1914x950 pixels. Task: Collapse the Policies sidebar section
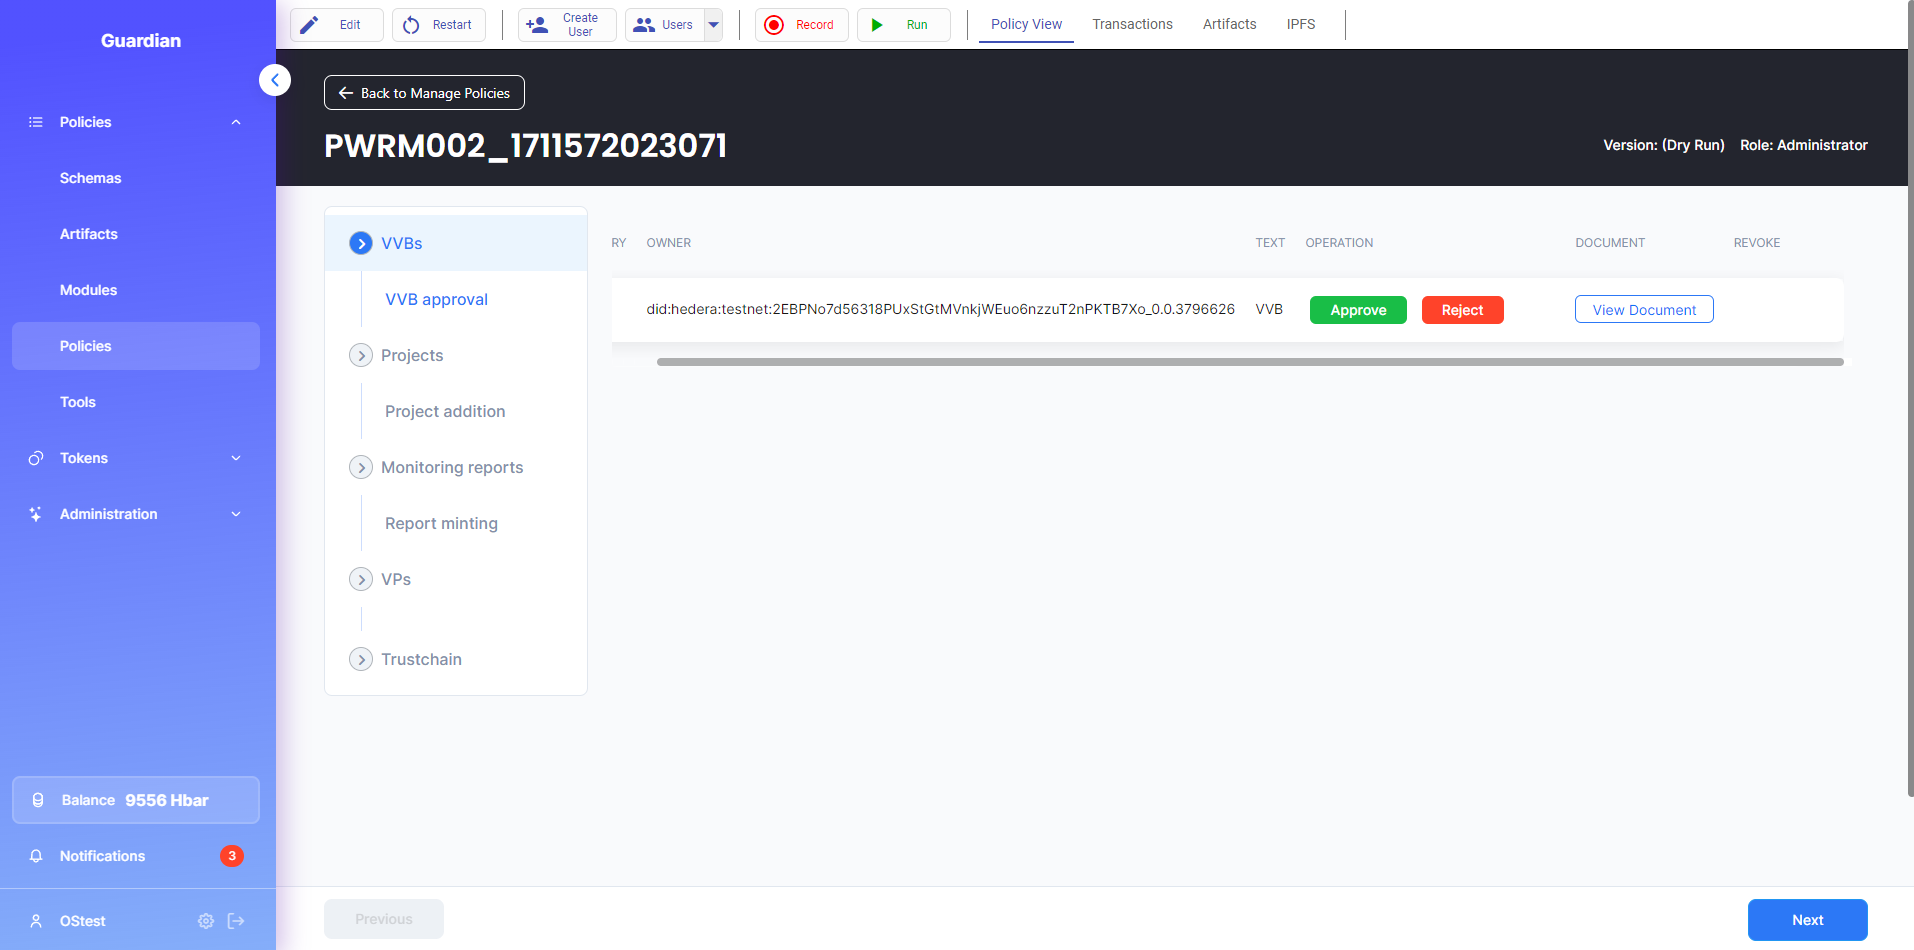point(236,122)
